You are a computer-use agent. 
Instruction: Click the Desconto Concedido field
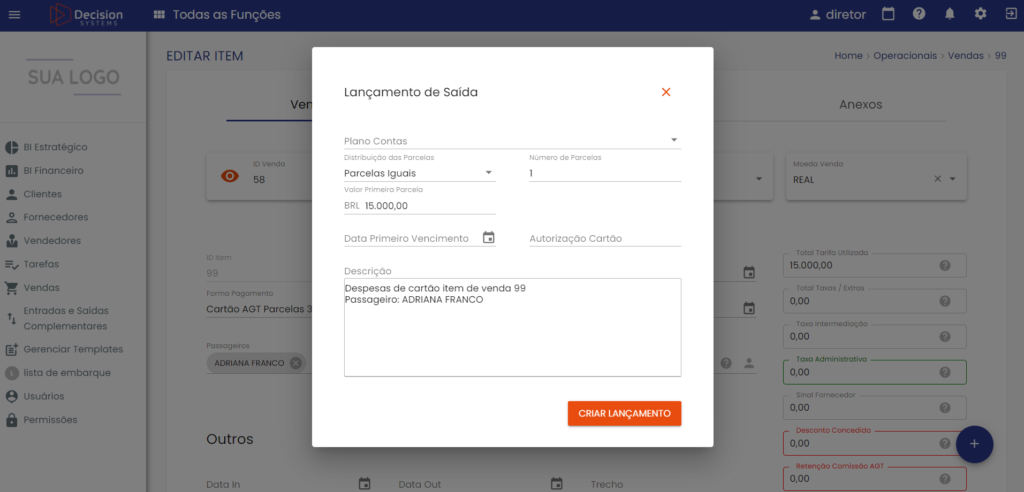tap(874, 443)
